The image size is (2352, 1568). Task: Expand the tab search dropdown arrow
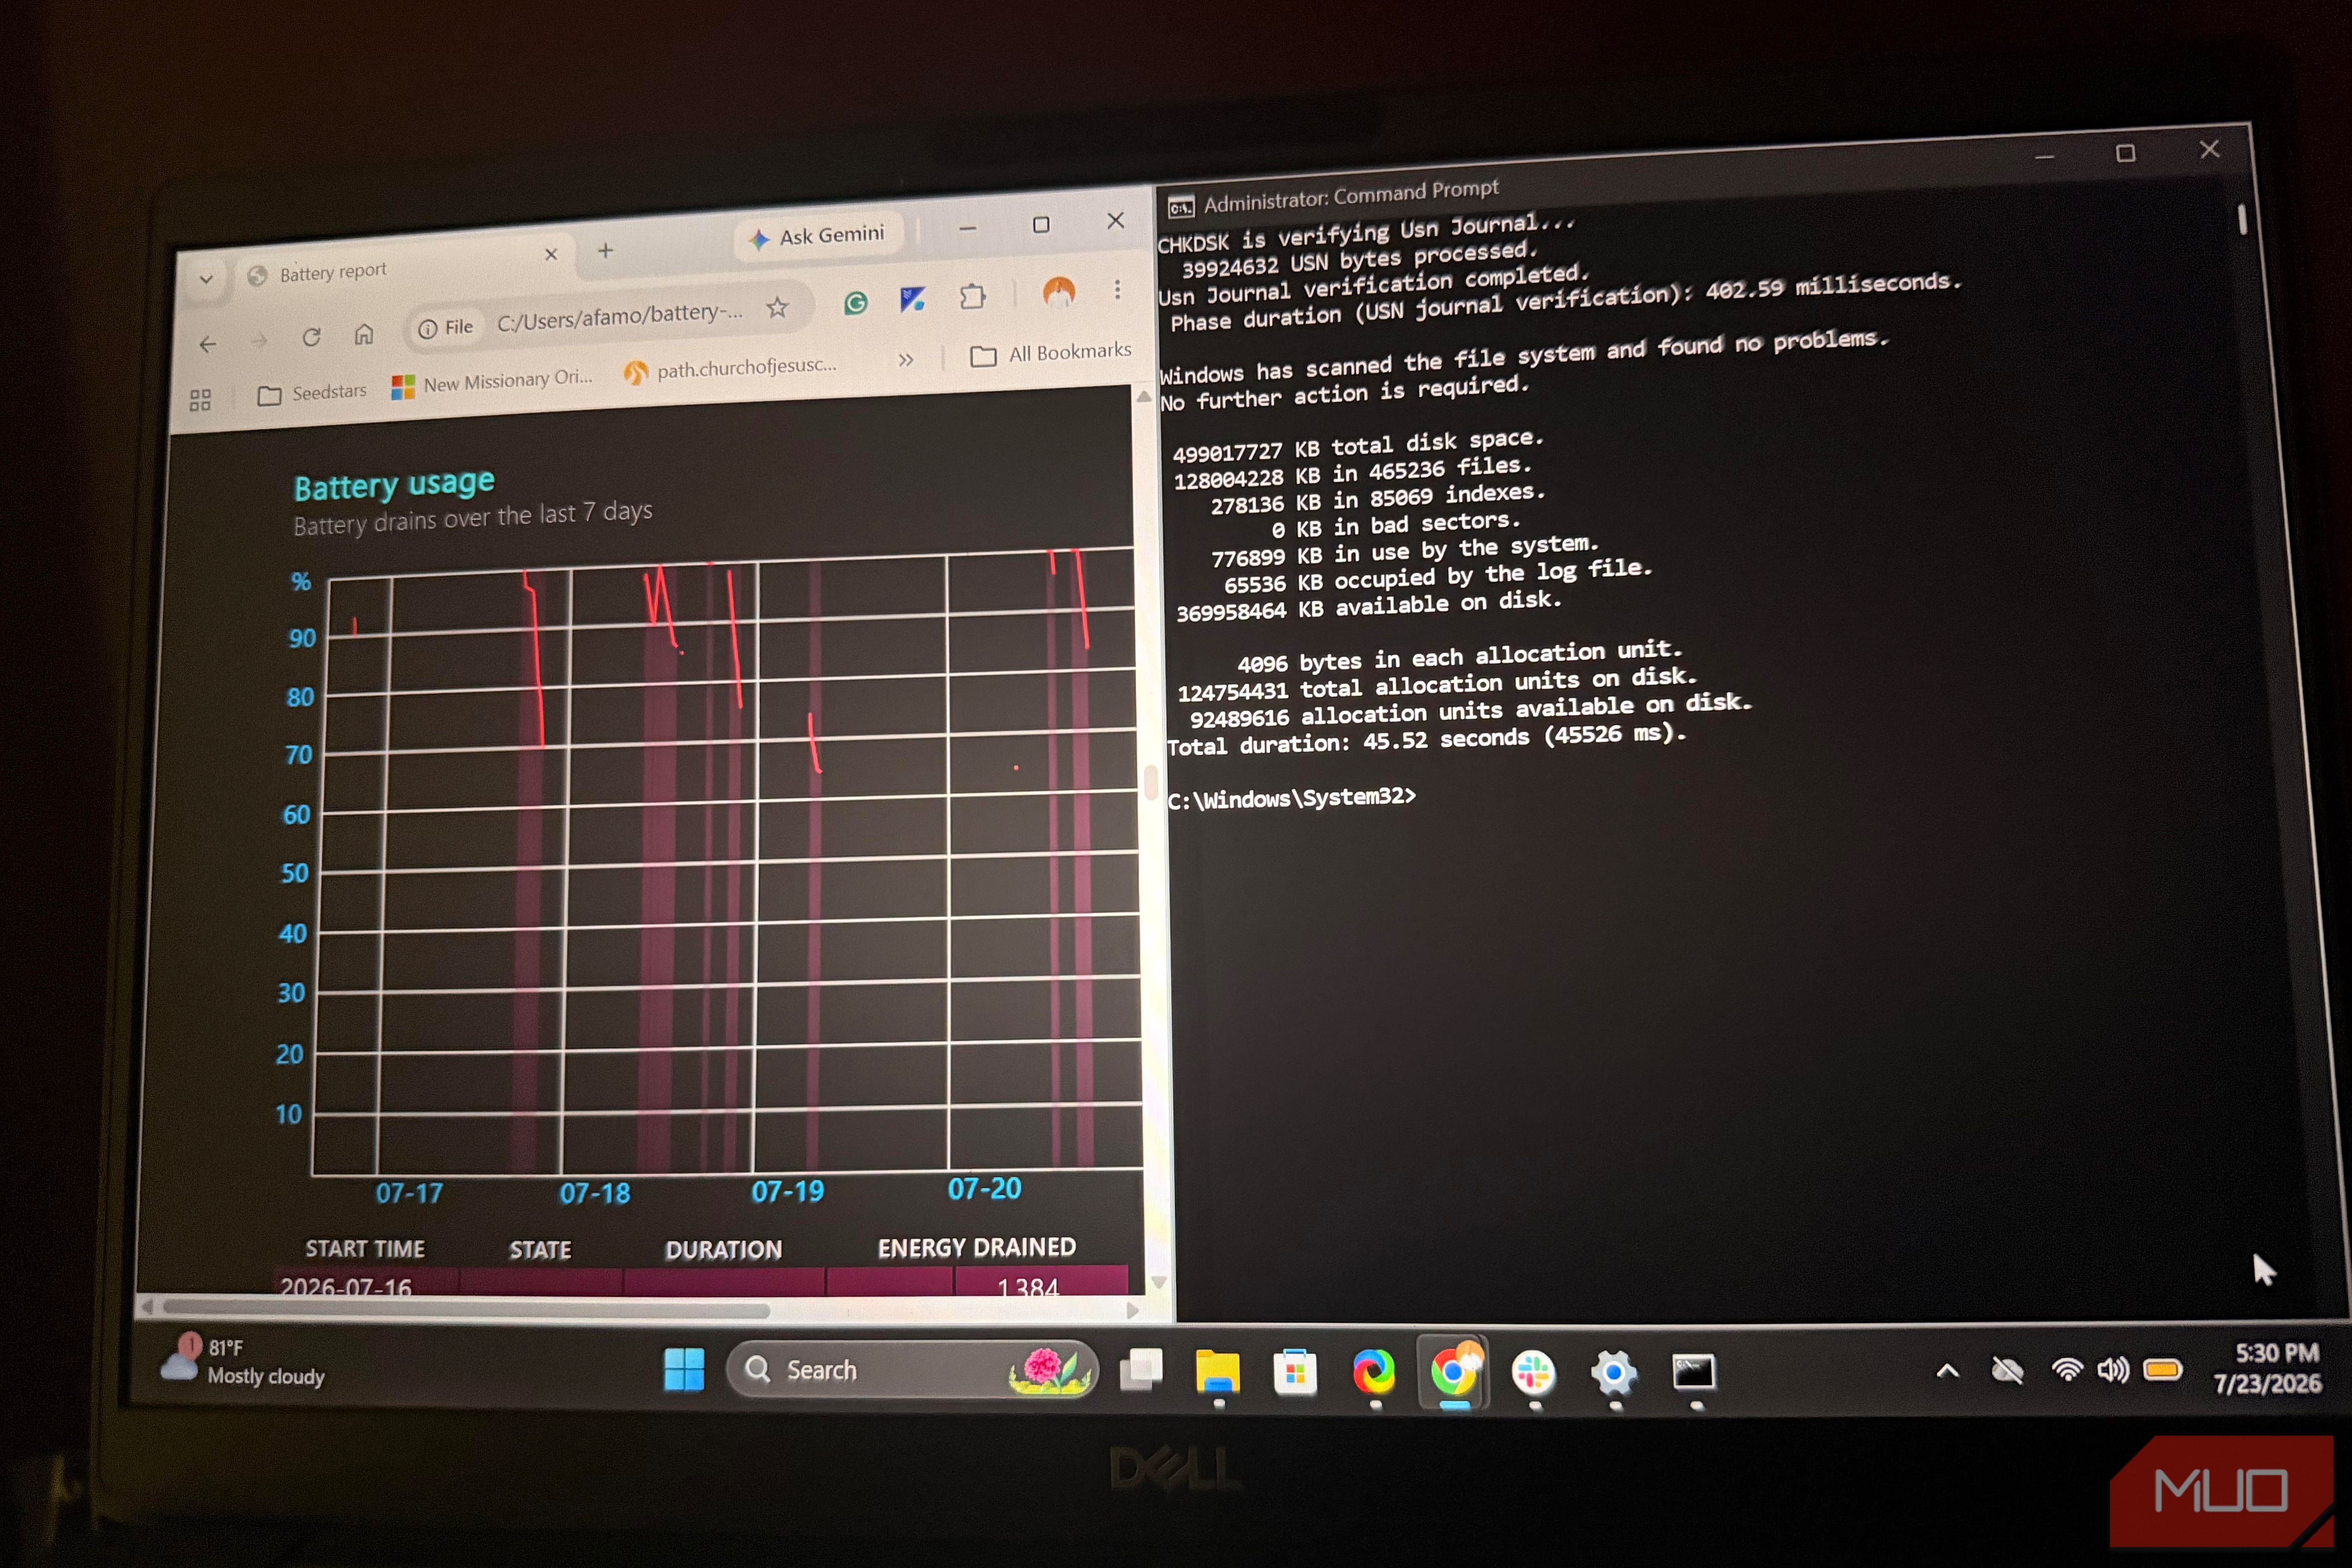click(x=206, y=279)
